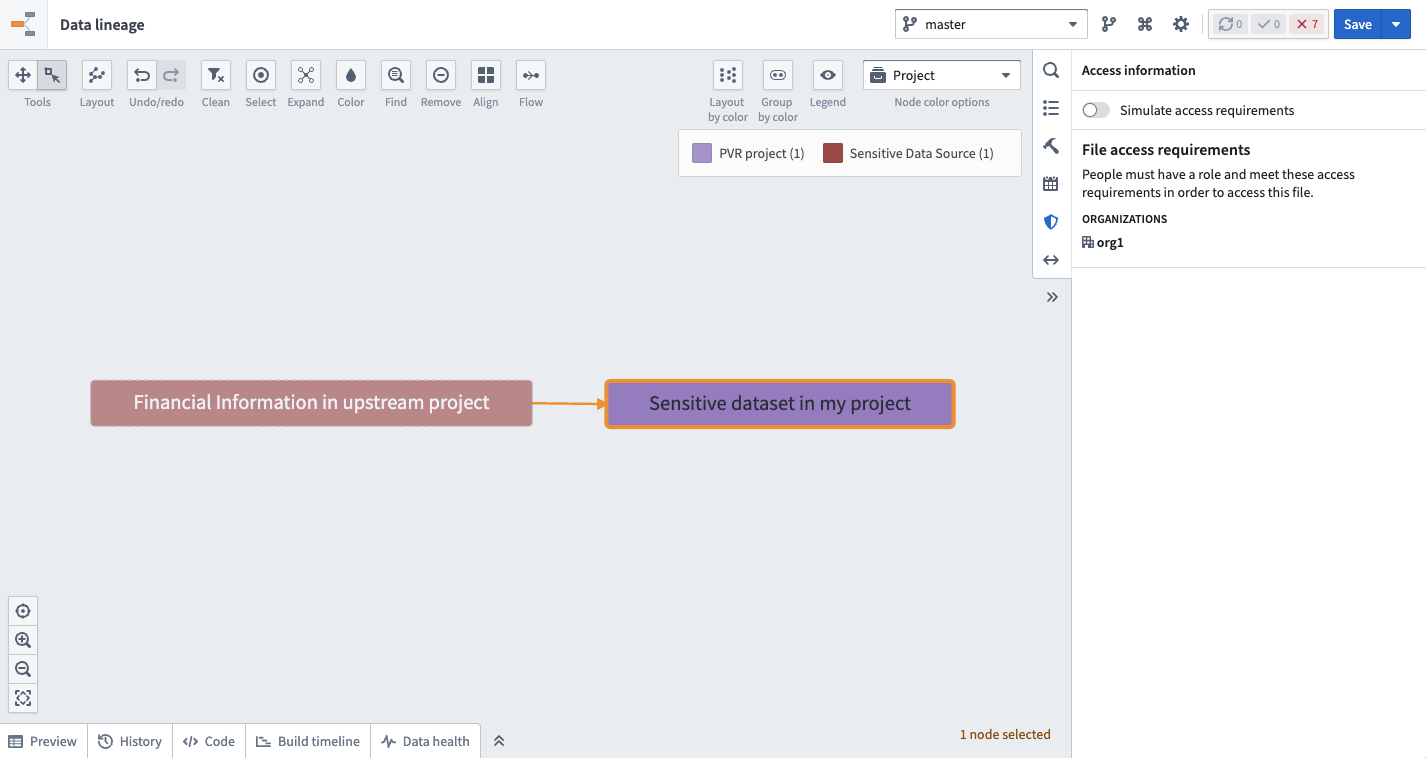This screenshot has height=758, width=1426.
Task: Select the Sensitive dataset in my project node
Action: coord(780,404)
